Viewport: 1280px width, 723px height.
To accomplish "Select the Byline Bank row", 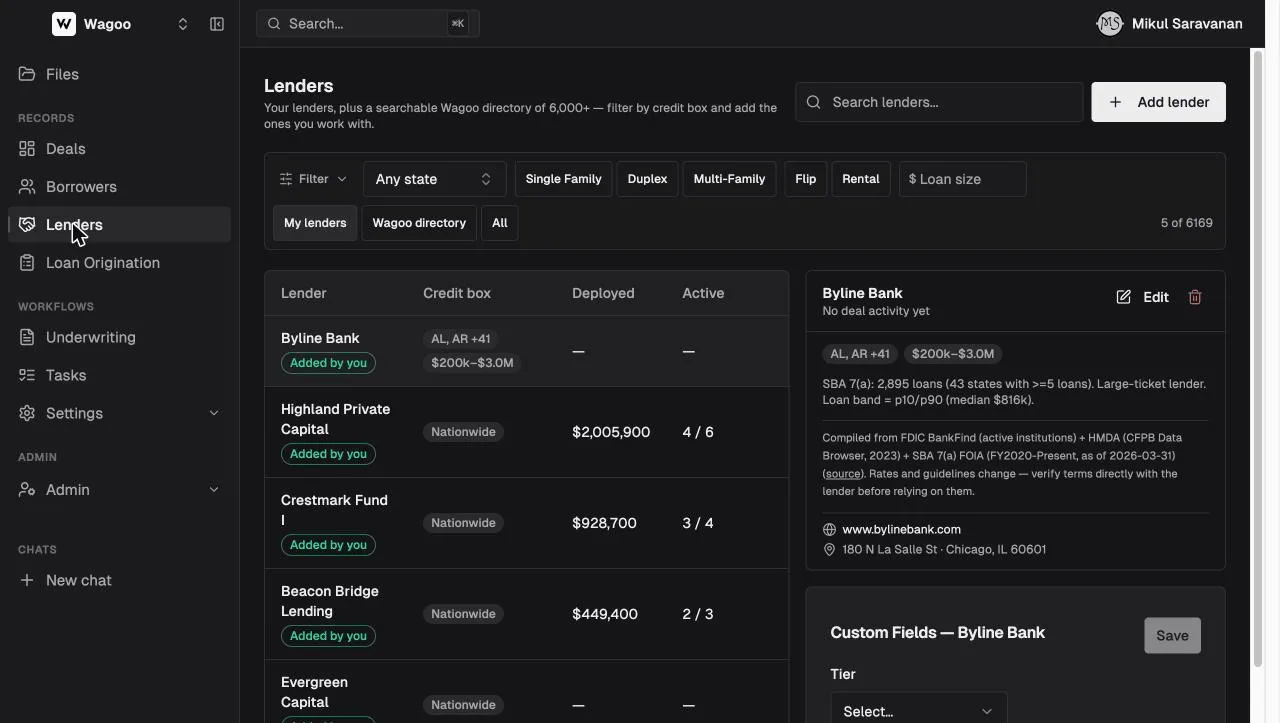I will 526,351.
